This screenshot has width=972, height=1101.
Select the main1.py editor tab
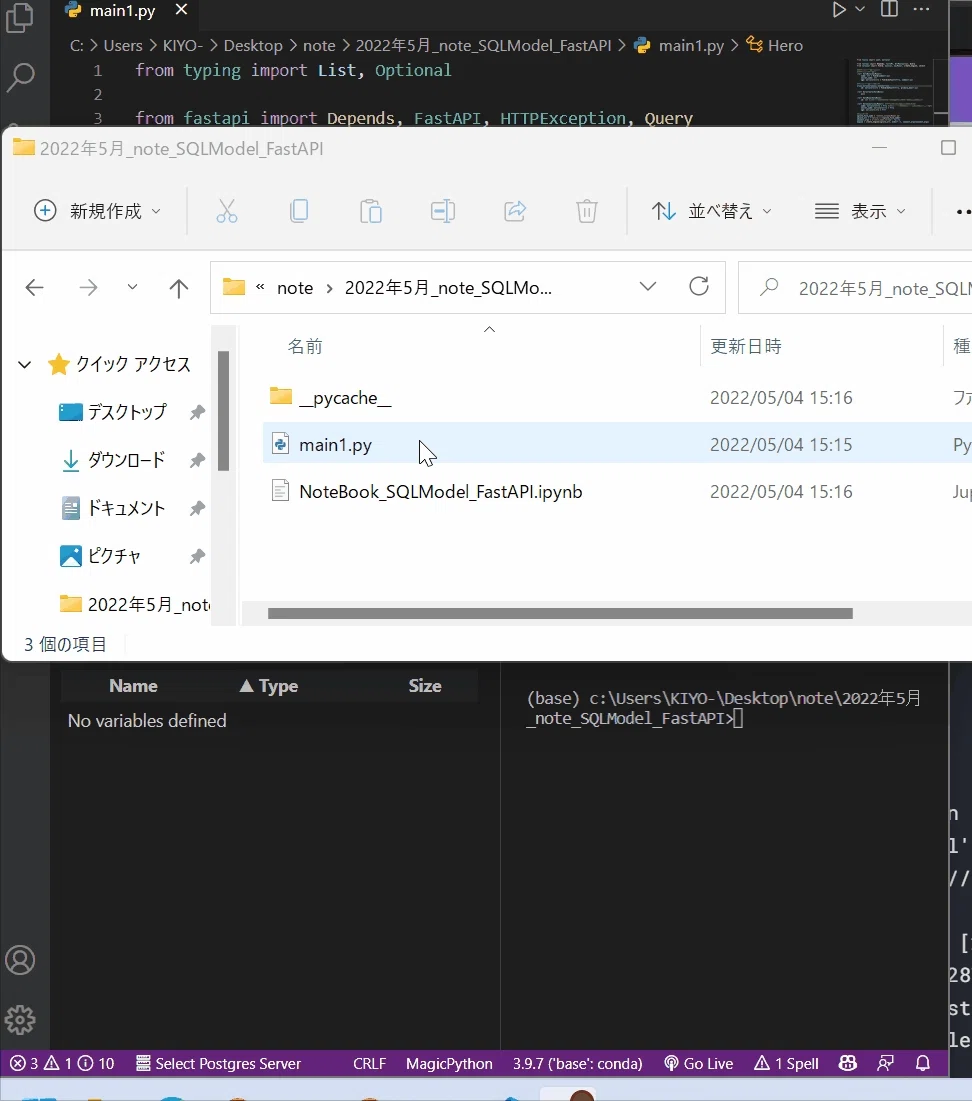click(123, 11)
